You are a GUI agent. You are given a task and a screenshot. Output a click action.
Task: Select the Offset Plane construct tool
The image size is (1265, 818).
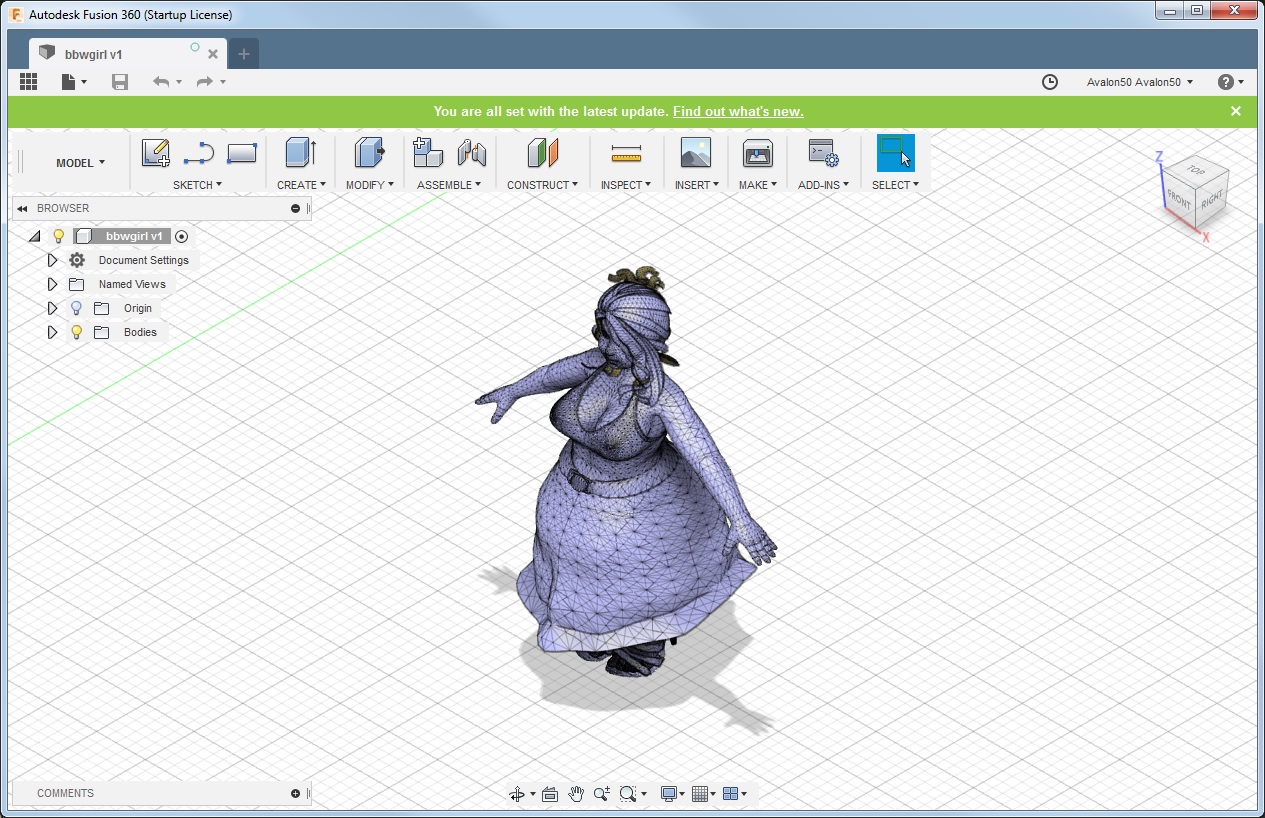(x=542, y=153)
